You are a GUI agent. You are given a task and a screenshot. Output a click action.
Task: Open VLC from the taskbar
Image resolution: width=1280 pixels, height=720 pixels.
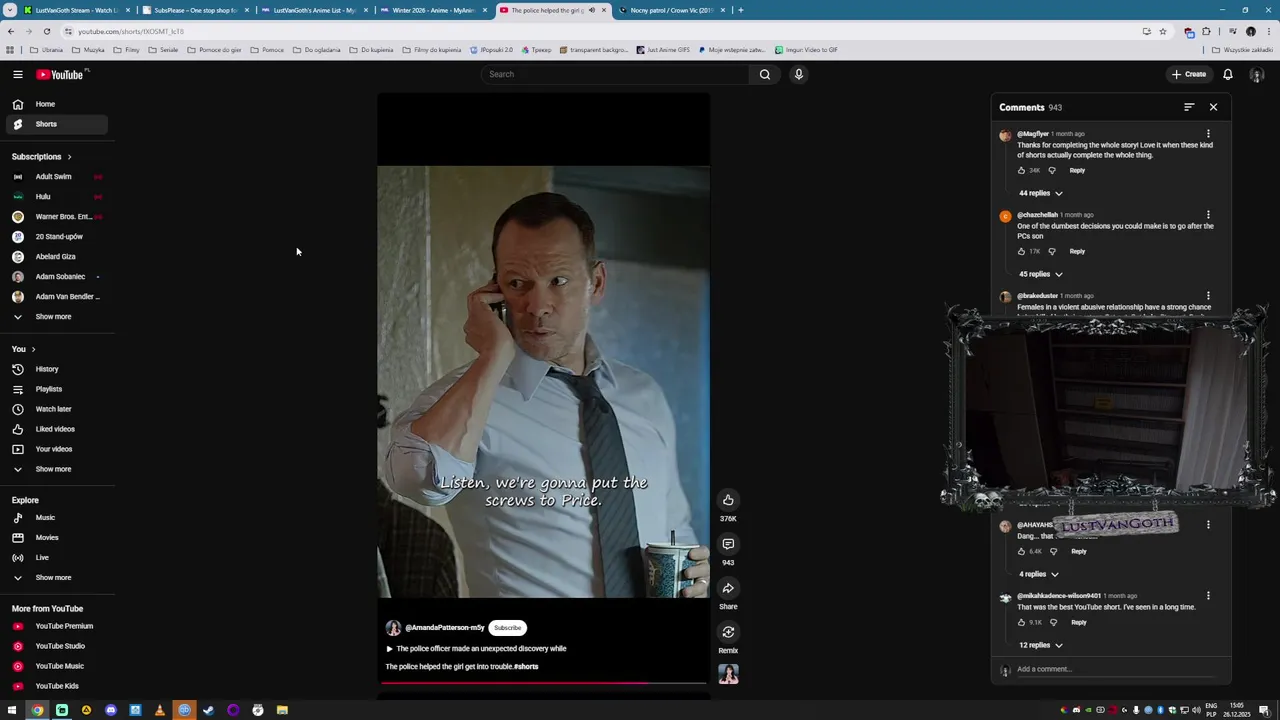click(x=159, y=710)
